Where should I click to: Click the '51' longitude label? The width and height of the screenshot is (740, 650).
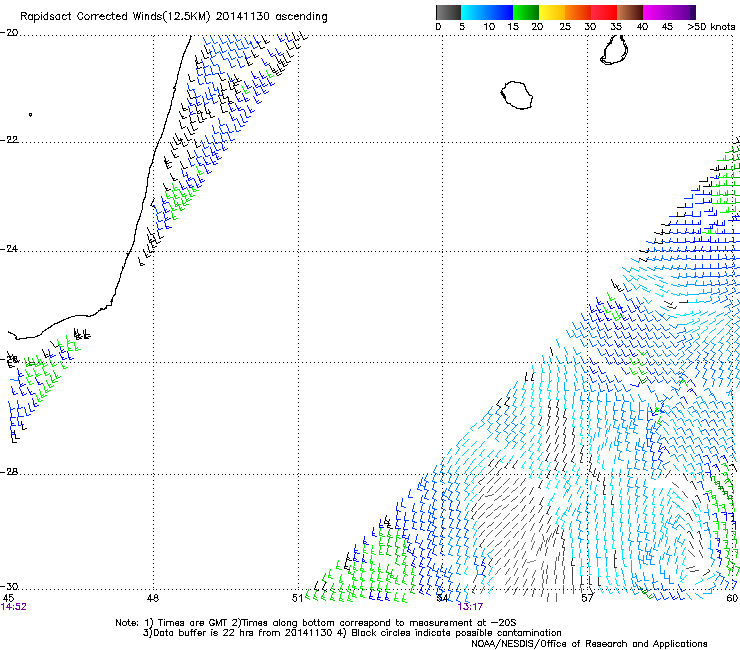coord(297,598)
